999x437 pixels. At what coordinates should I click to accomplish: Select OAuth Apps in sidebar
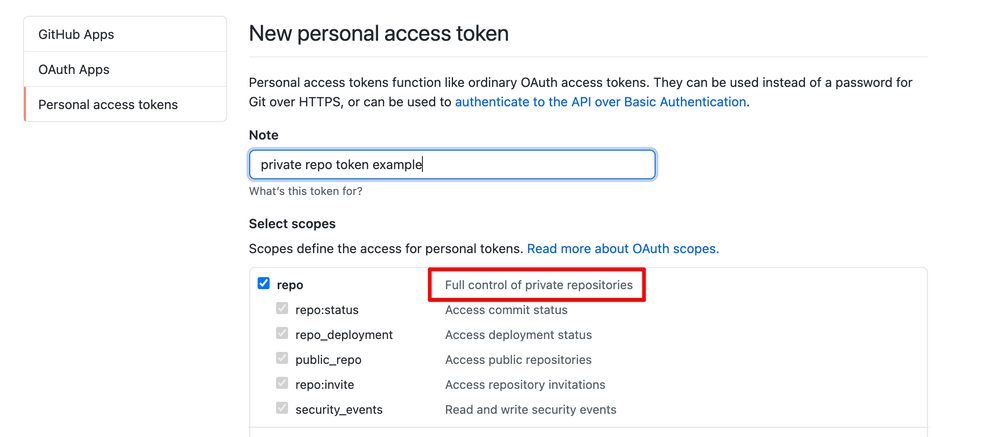click(x=74, y=69)
